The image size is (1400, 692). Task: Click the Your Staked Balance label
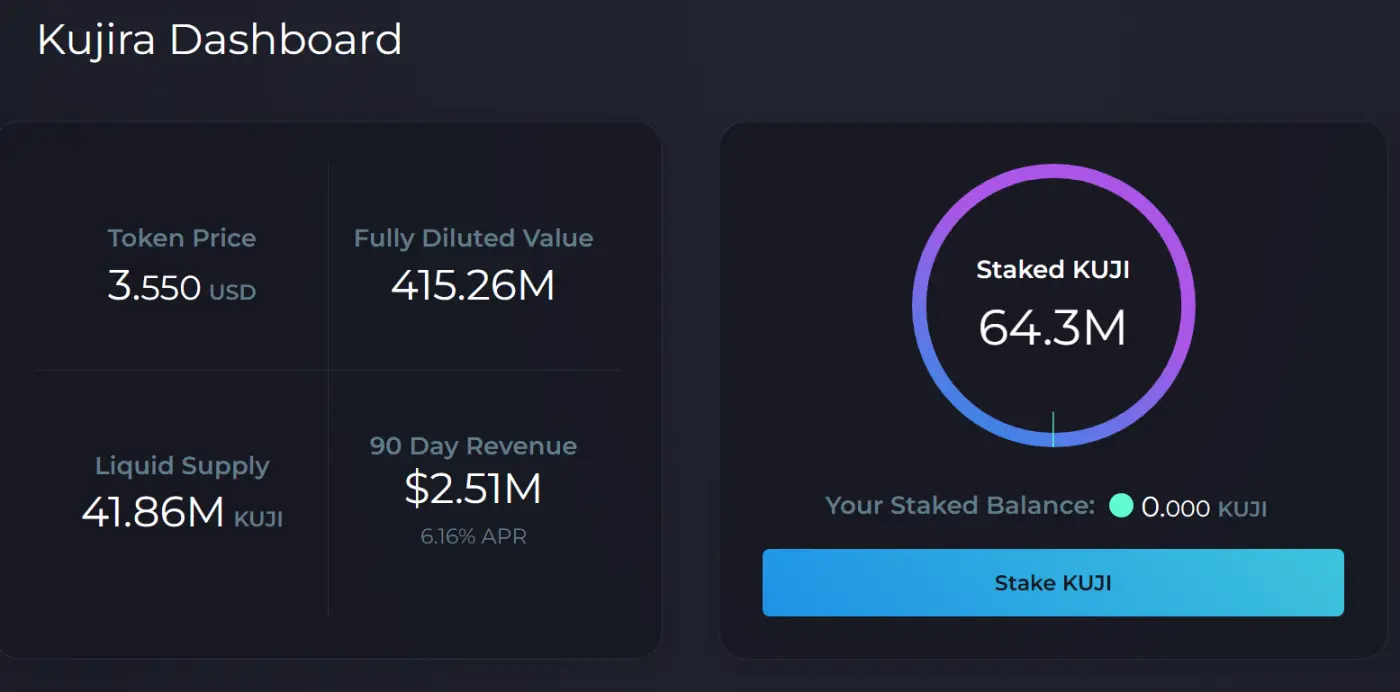pos(960,506)
